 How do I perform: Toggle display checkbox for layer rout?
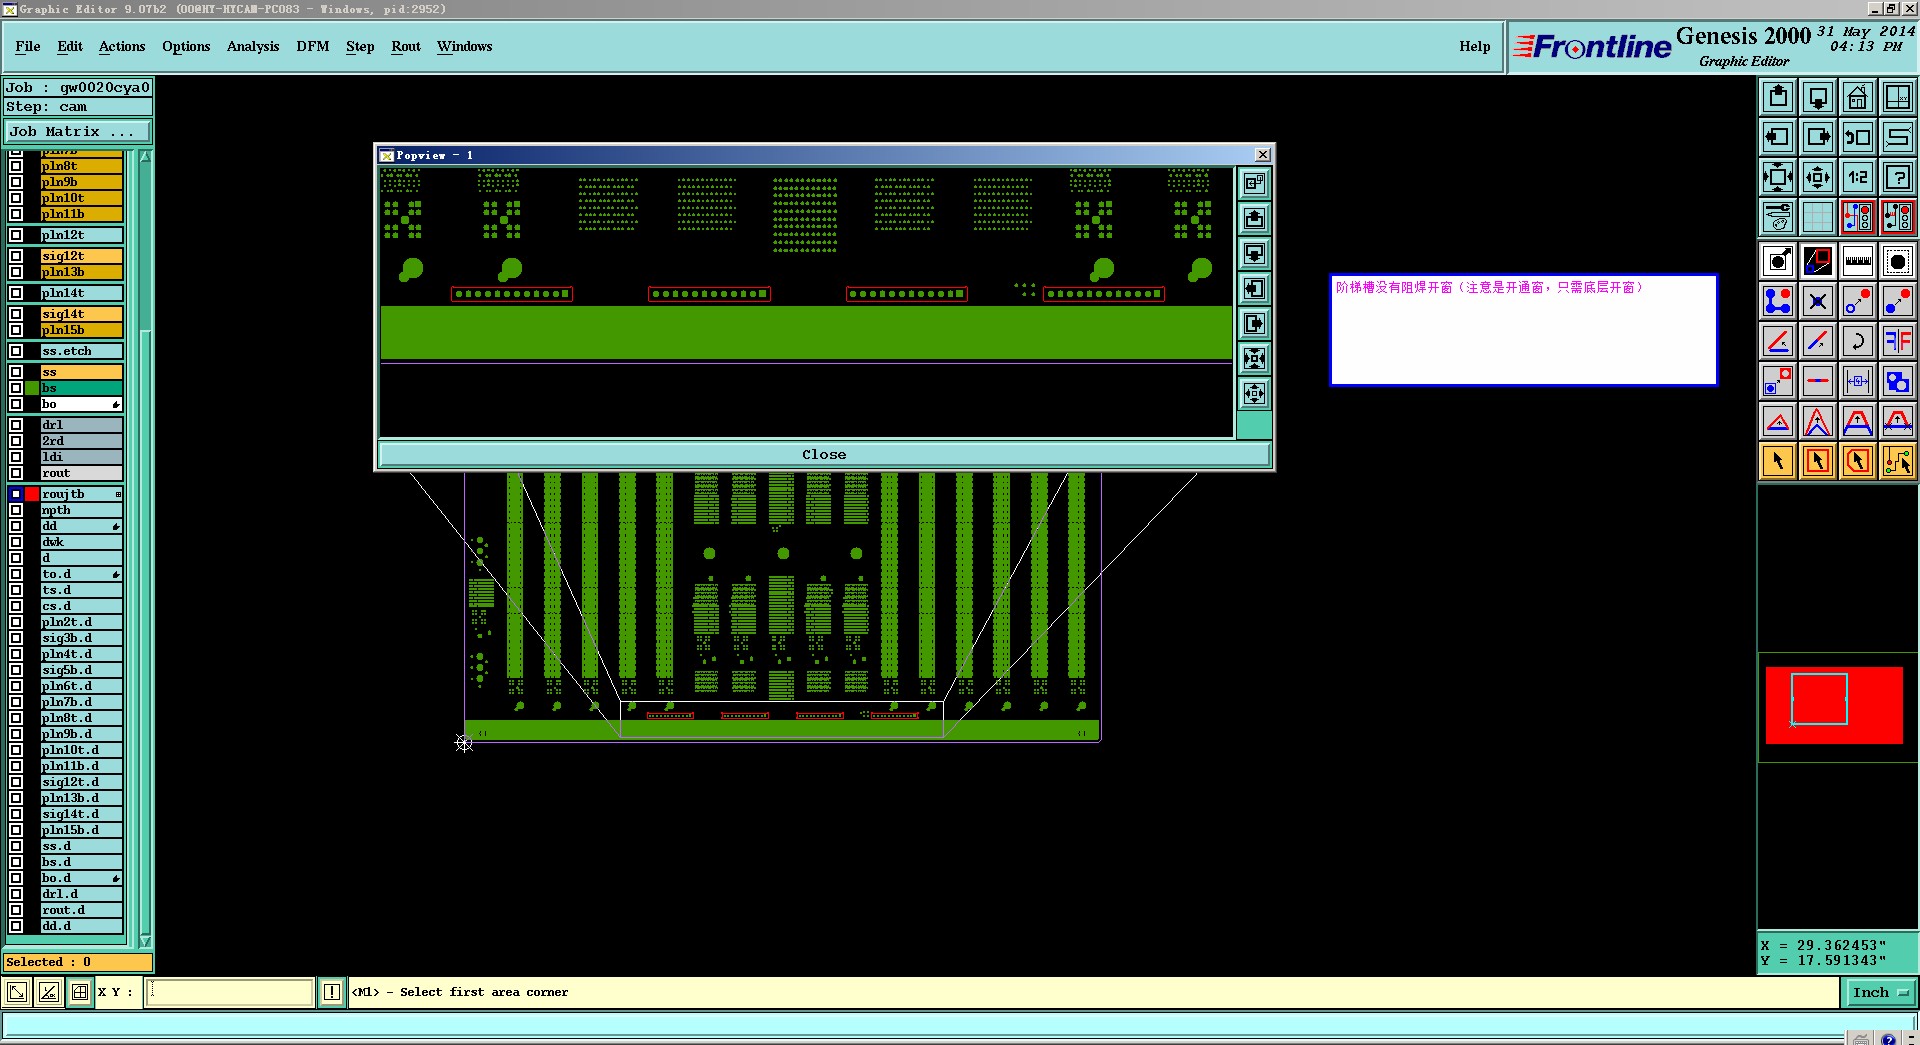point(16,473)
